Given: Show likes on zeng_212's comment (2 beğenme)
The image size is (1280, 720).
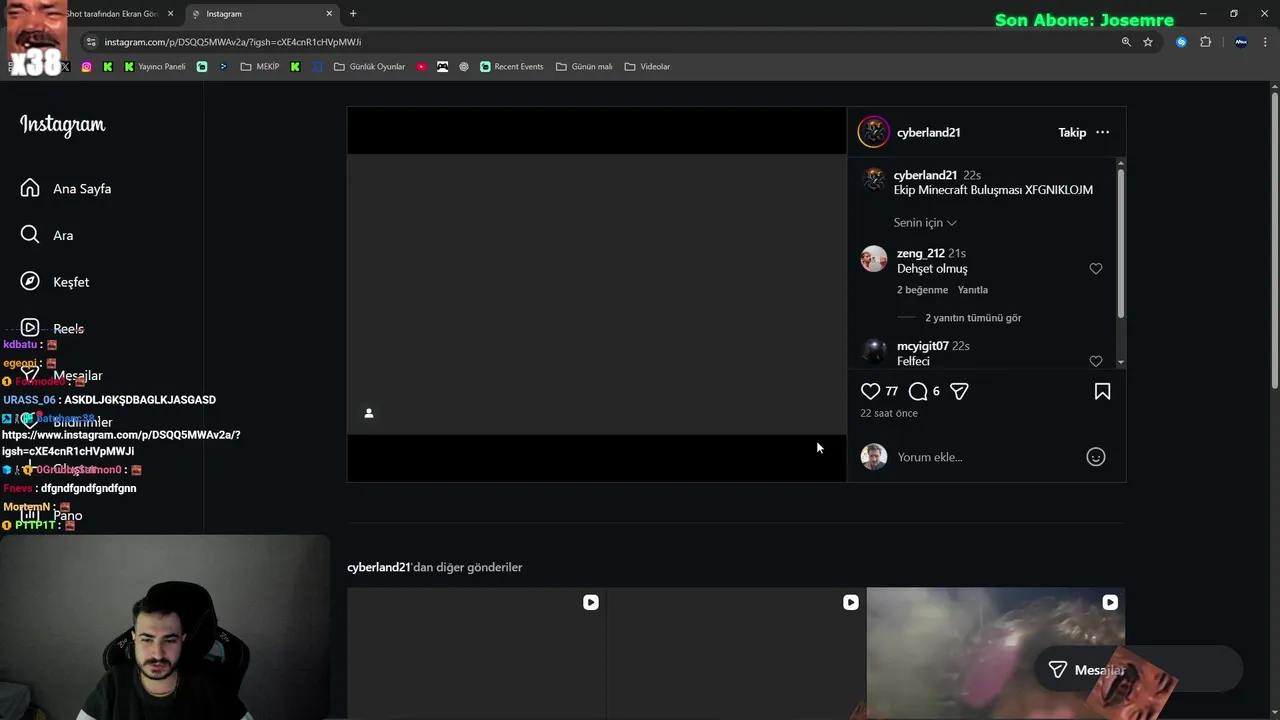Looking at the screenshot, I should point(922,290).
